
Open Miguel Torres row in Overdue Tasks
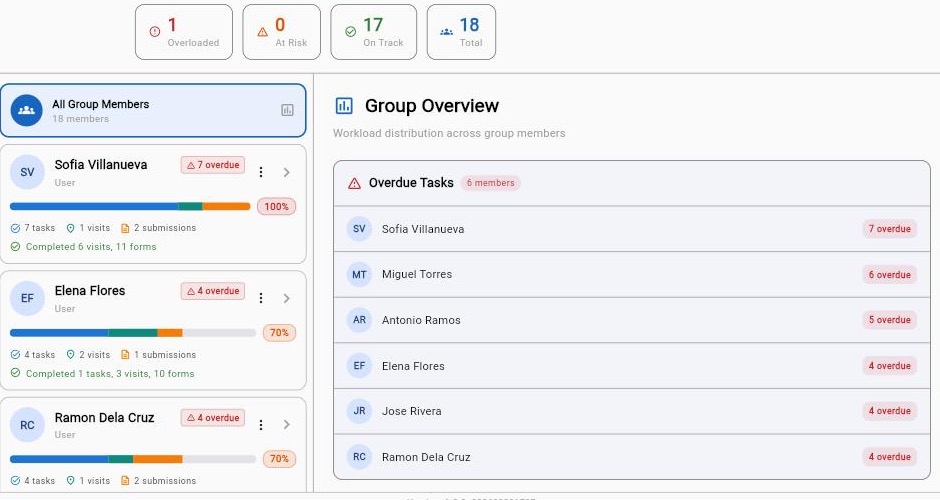click(632, 275)
